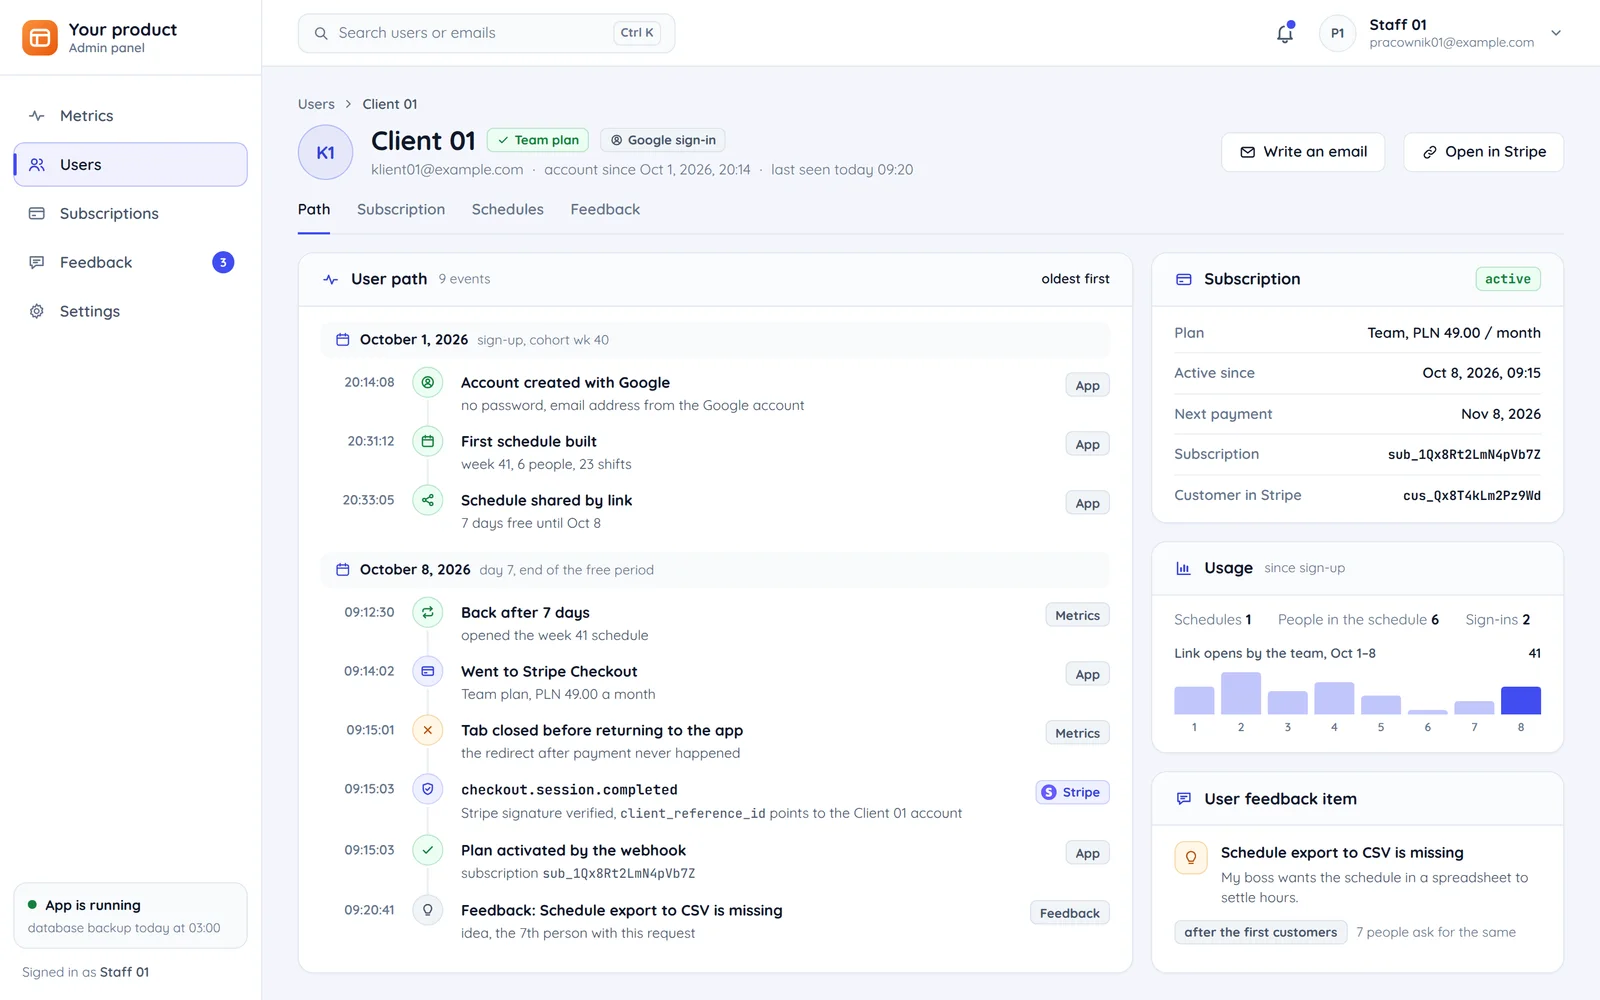
Task: Click the Went to Stripe Checkout card icon
Action: pyautogui.click(x=428, y=671)
